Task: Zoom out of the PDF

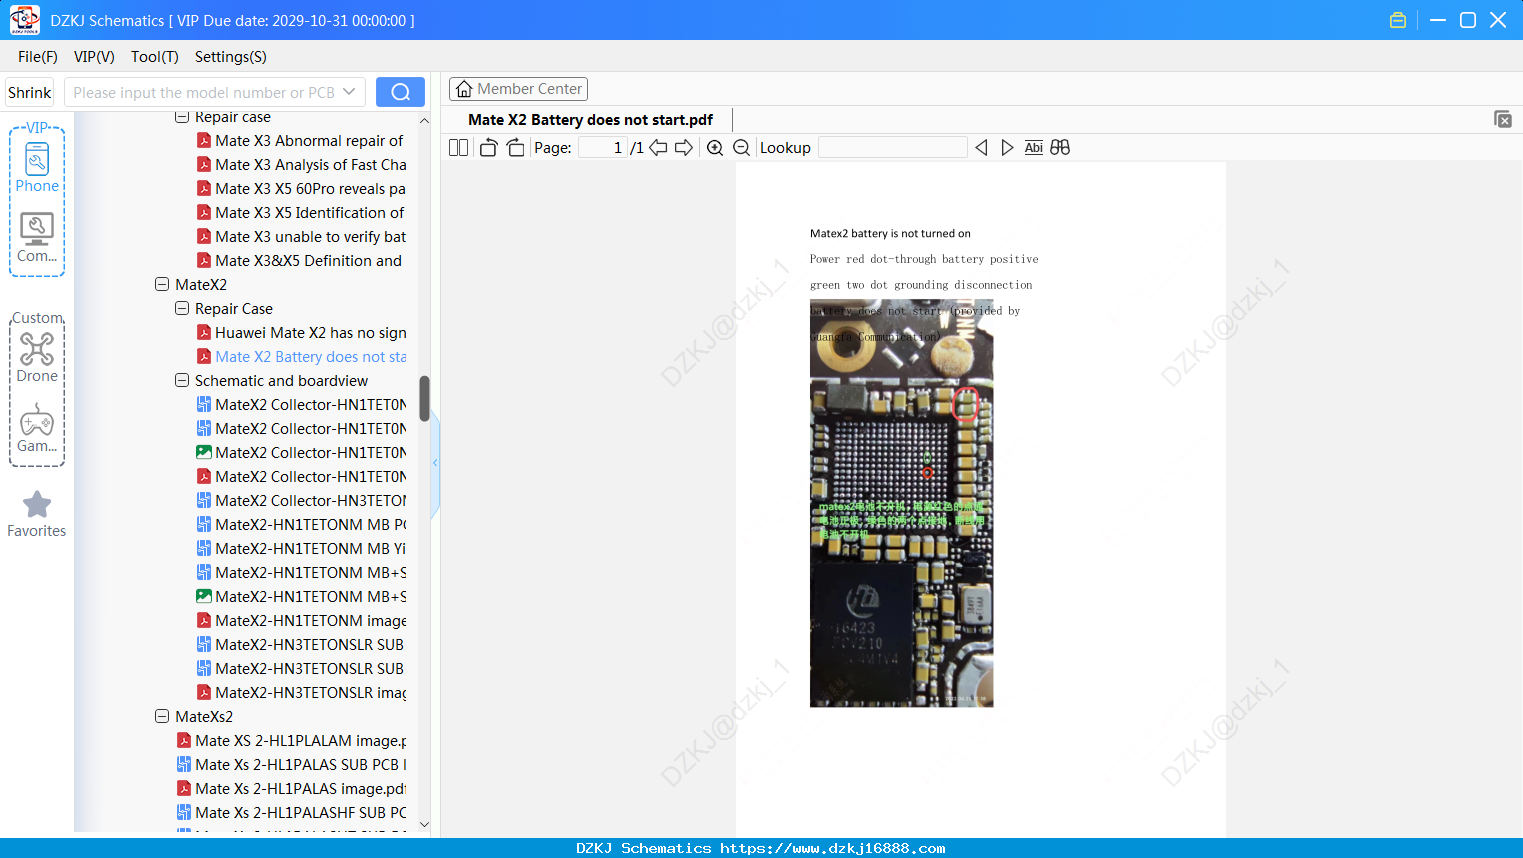Action: click(x=741, y=148)
